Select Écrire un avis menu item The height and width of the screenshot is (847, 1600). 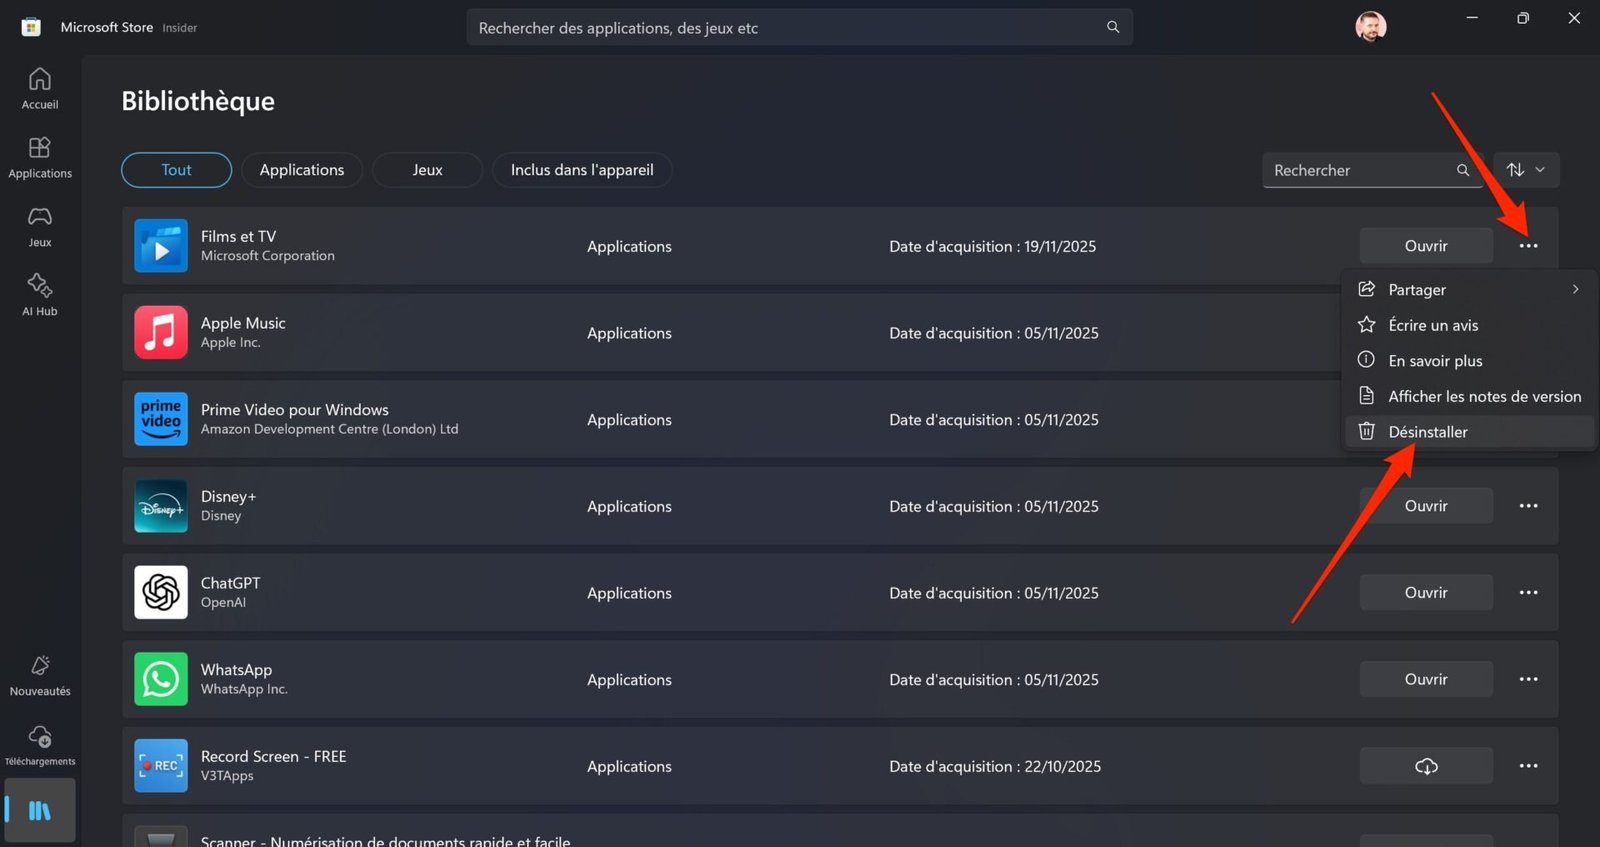pyautogui.click(x=1433, y=325)
